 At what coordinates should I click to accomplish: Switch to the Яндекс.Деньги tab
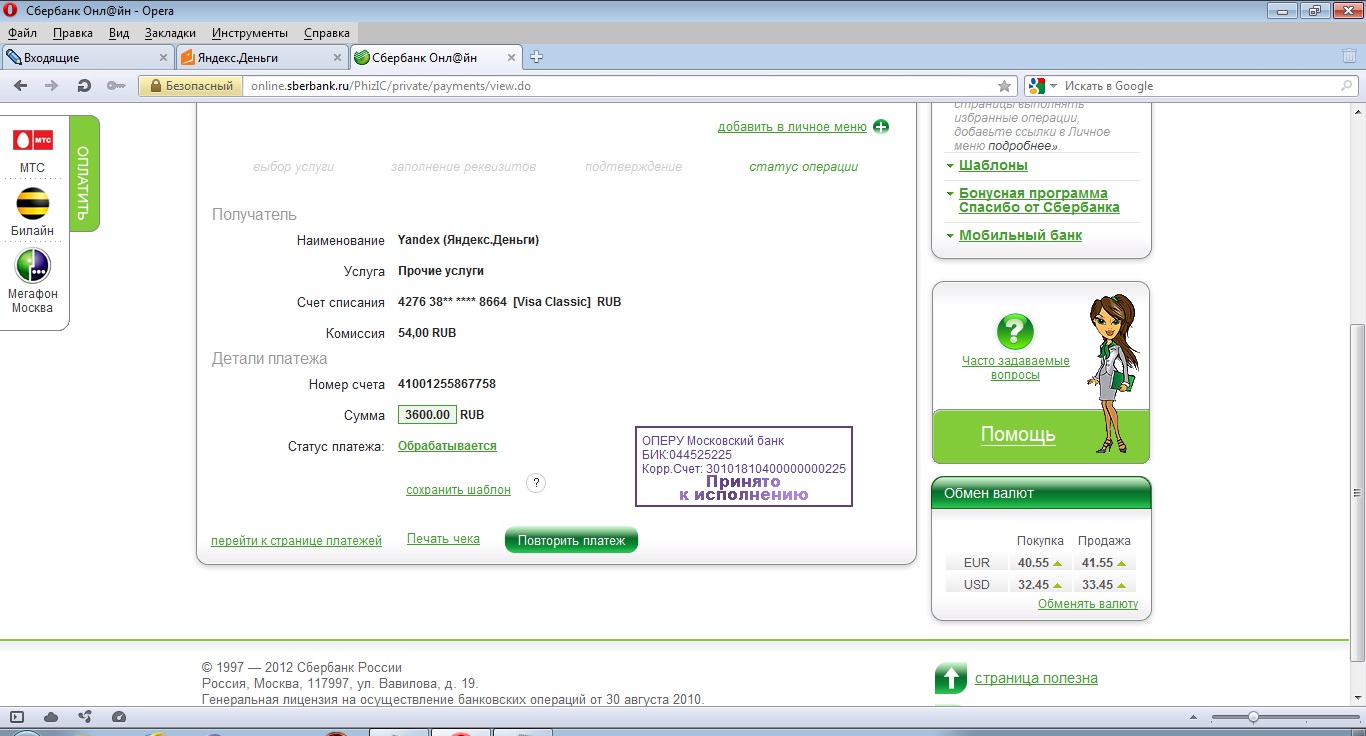point(262,58)
